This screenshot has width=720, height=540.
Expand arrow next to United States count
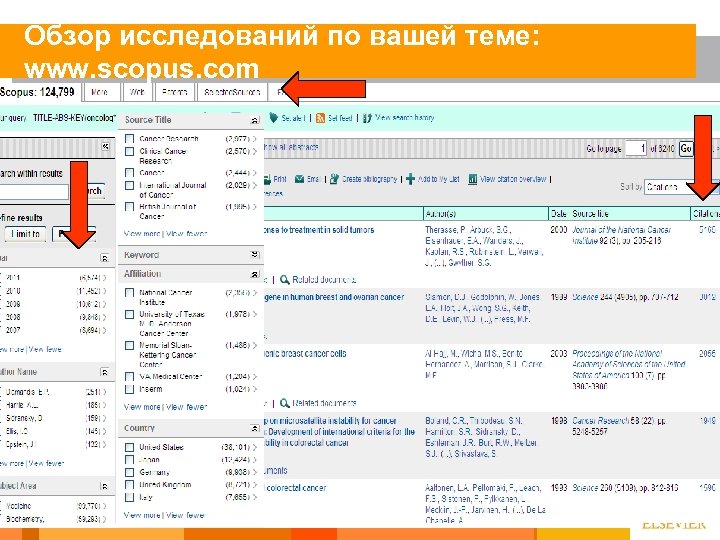tap(255, 447)
